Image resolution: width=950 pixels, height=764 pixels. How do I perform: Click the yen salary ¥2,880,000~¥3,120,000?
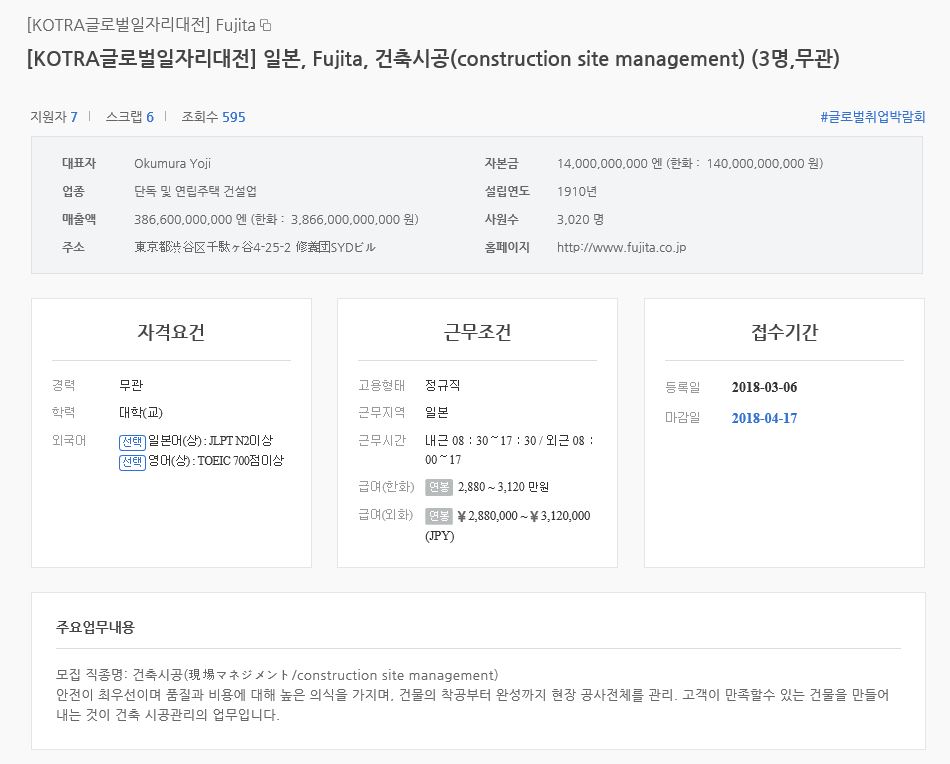523,516
